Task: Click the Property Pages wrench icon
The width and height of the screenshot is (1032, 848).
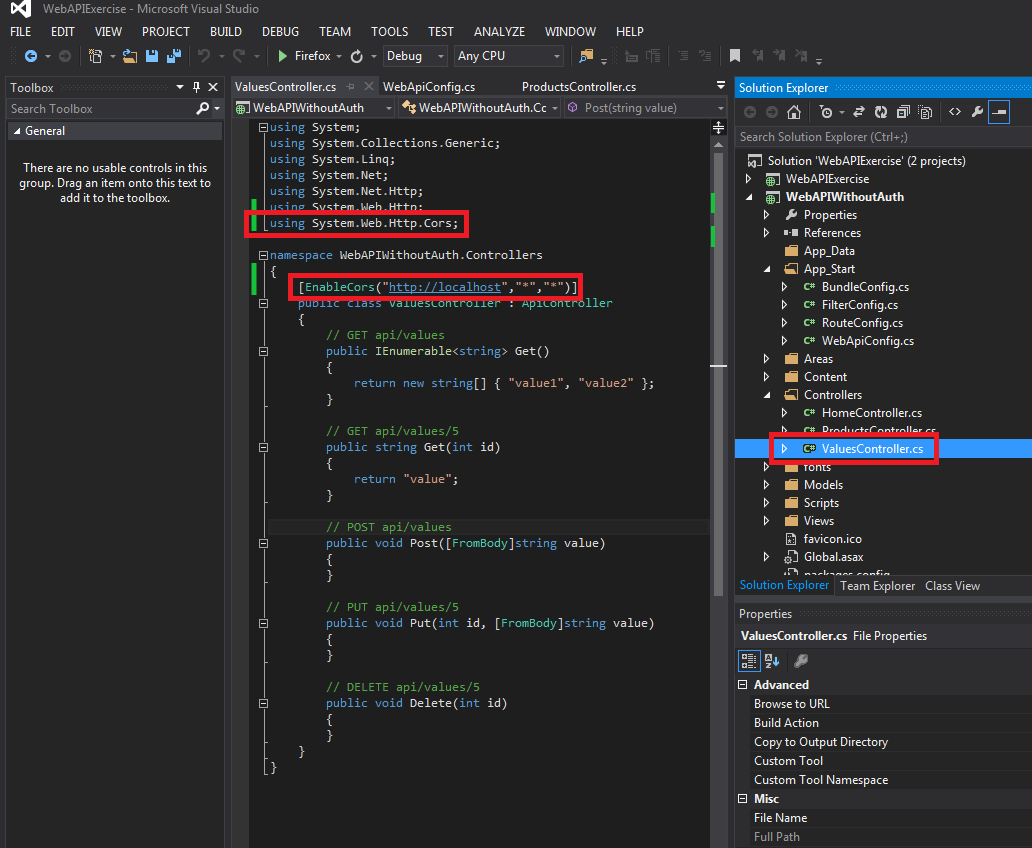Action: 801,660
